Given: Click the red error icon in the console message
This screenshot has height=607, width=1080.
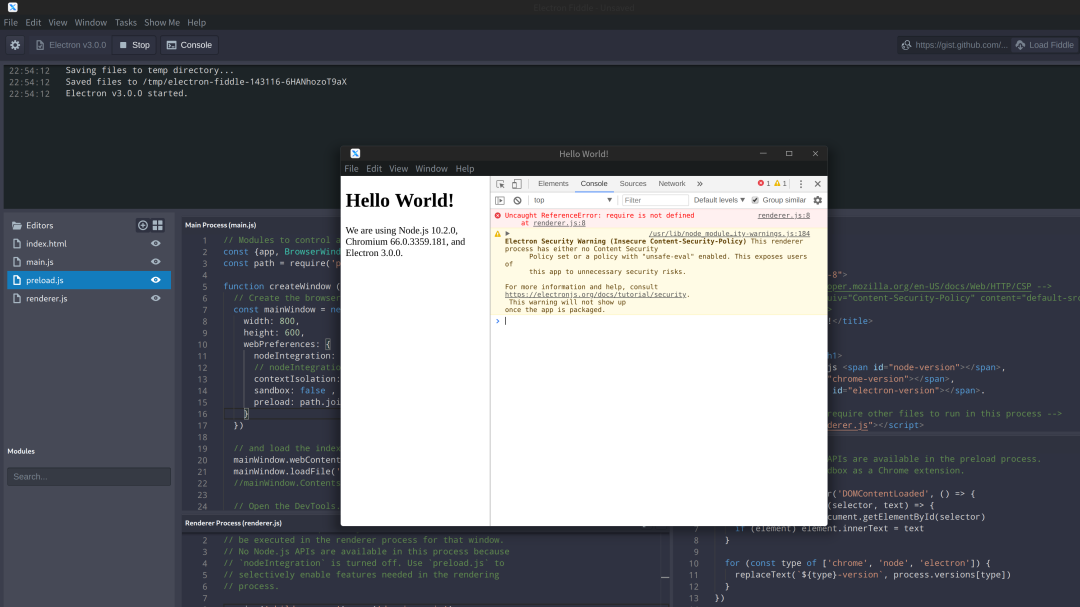Looking at the screenshot, I should (x=497, y=216).
